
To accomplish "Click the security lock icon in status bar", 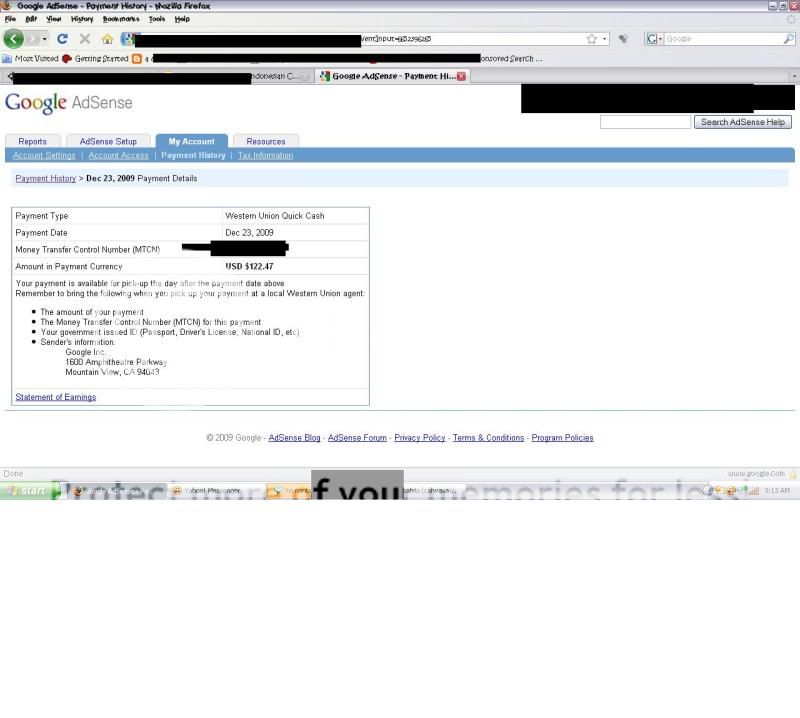I will click(x=793, y=474).
